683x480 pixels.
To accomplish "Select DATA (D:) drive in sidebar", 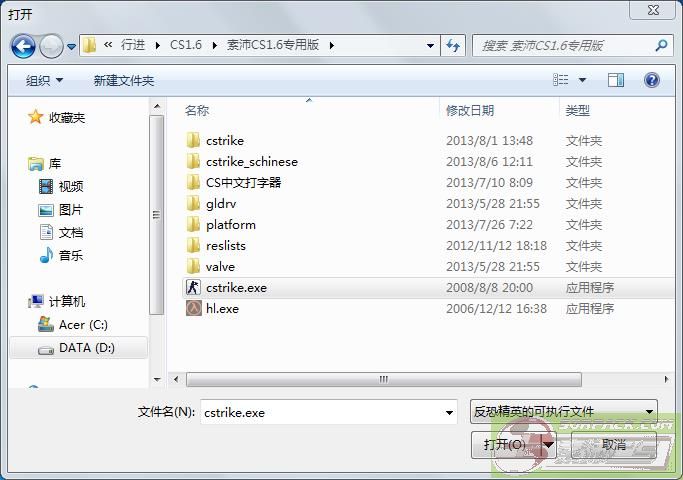I will coord(88,348).
